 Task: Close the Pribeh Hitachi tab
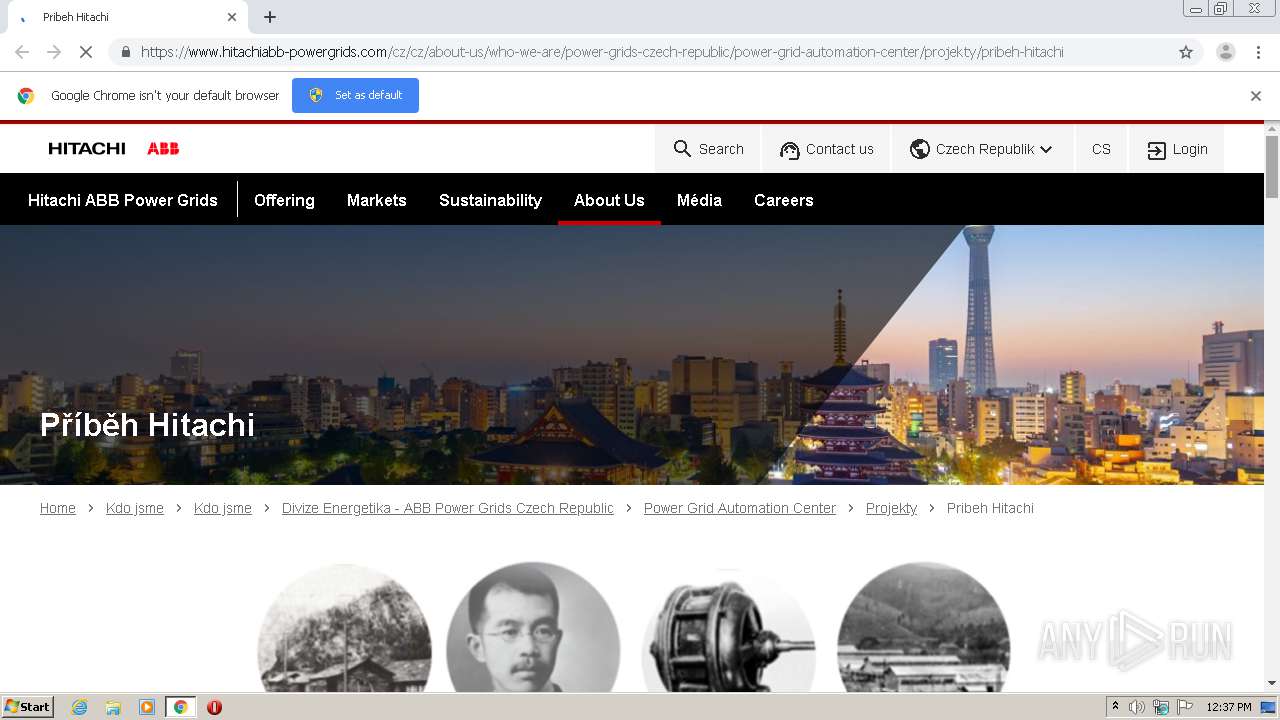click(x=232, y=17)
